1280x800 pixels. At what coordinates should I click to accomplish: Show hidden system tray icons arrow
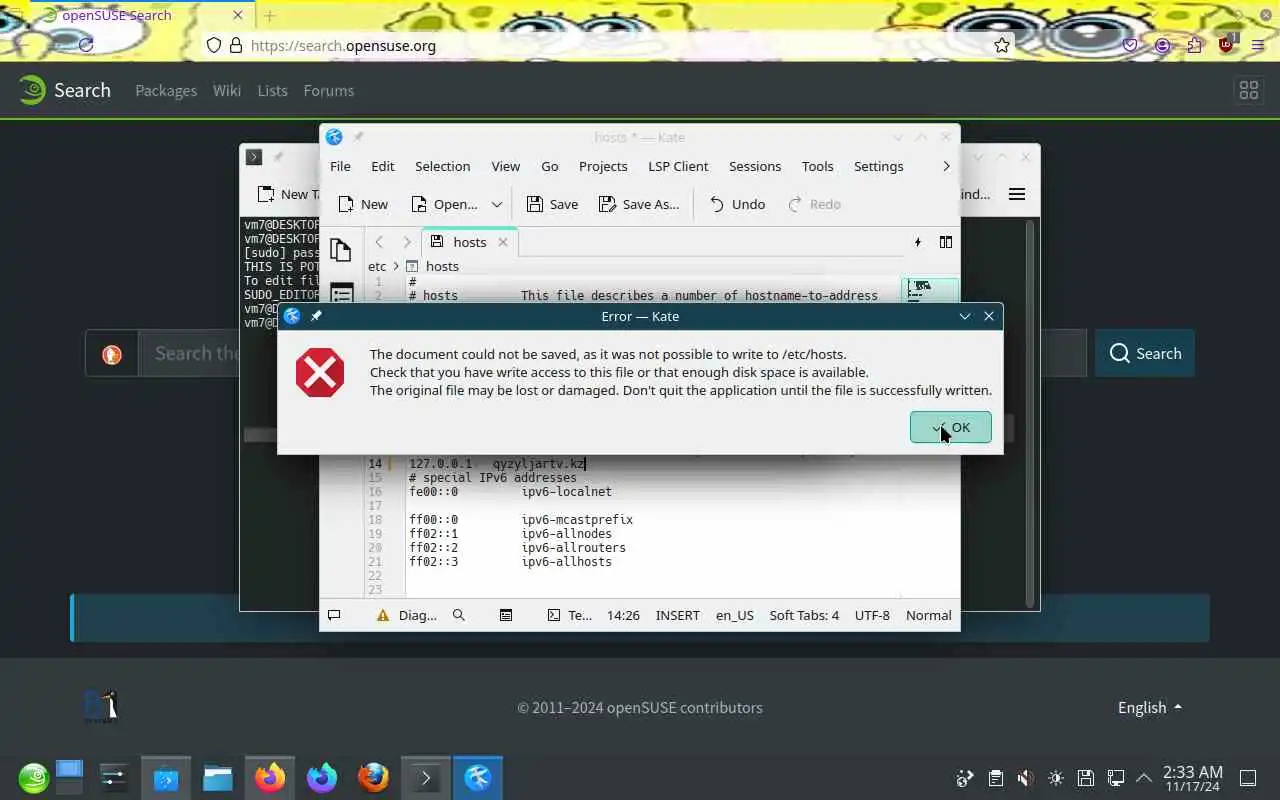tap(1144, 778)
